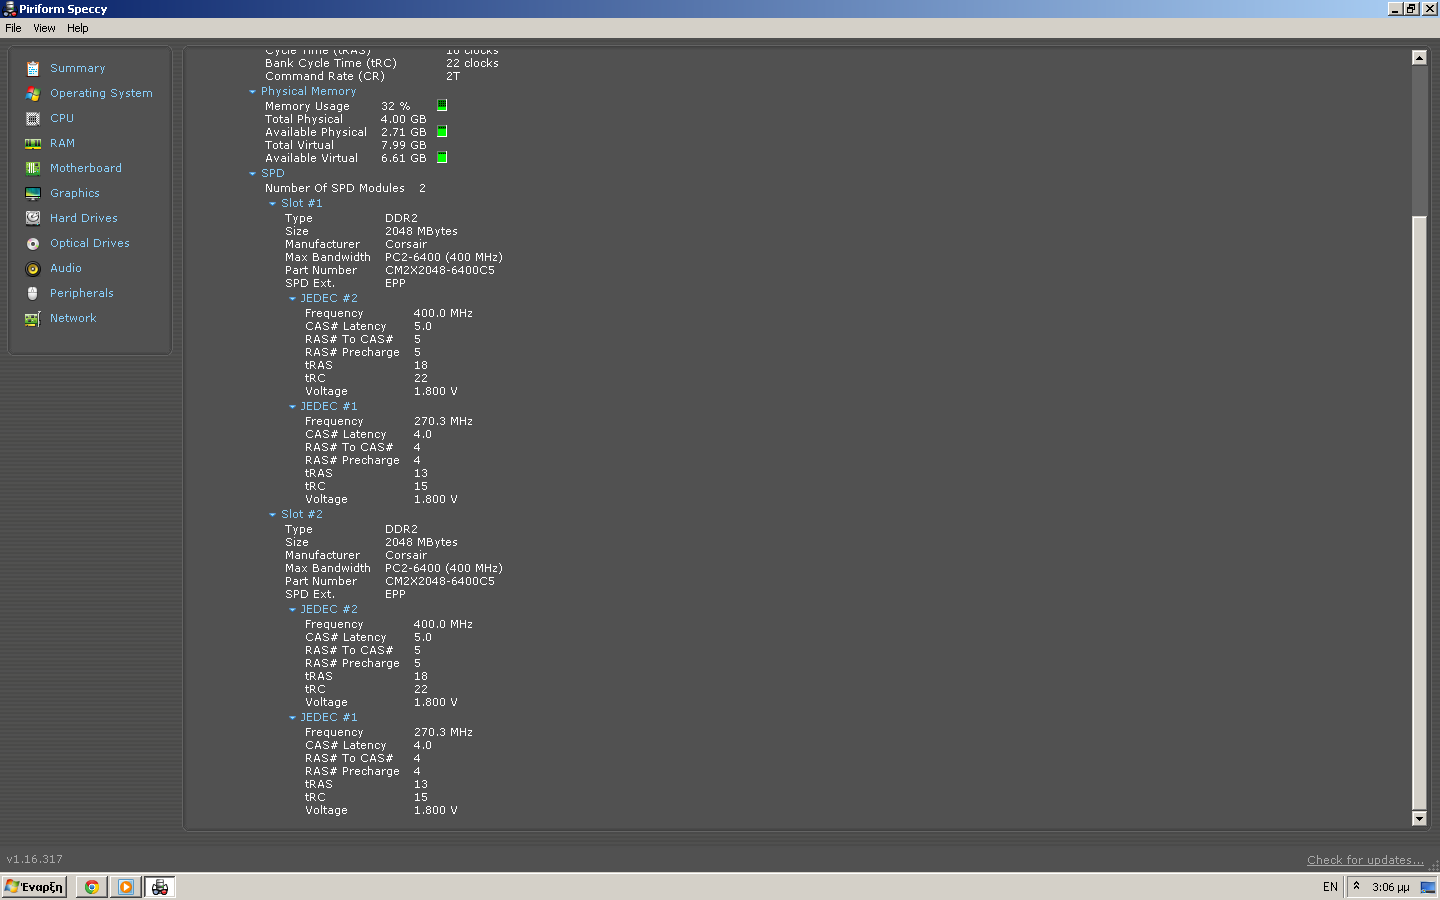Collapse JEDEC #1 under Slot #1
Screen dimensions: 1440x900
pyautogui.click(x=293, y=406)
